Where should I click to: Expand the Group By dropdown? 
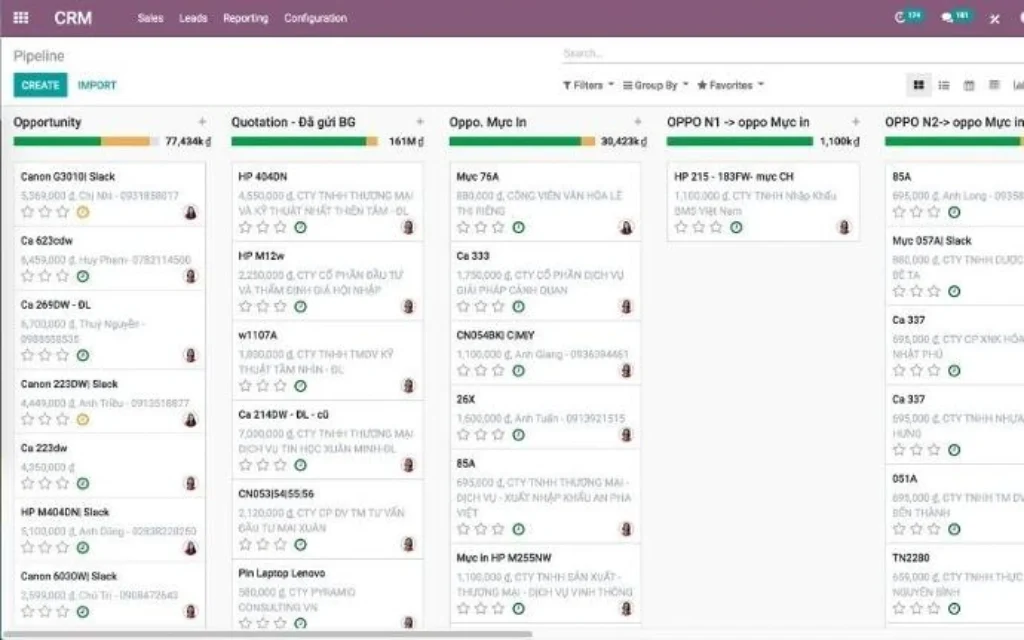point(655,85)
